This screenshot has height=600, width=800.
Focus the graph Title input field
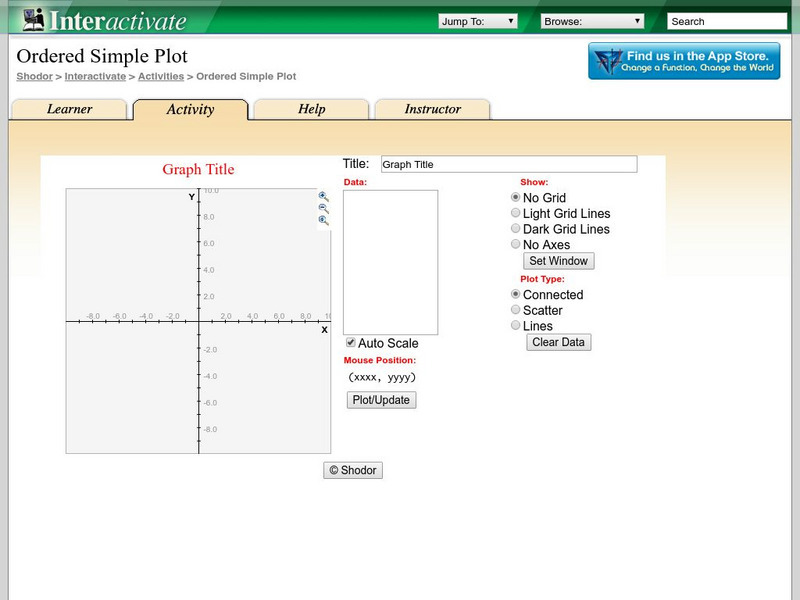[x=508, y=164]
